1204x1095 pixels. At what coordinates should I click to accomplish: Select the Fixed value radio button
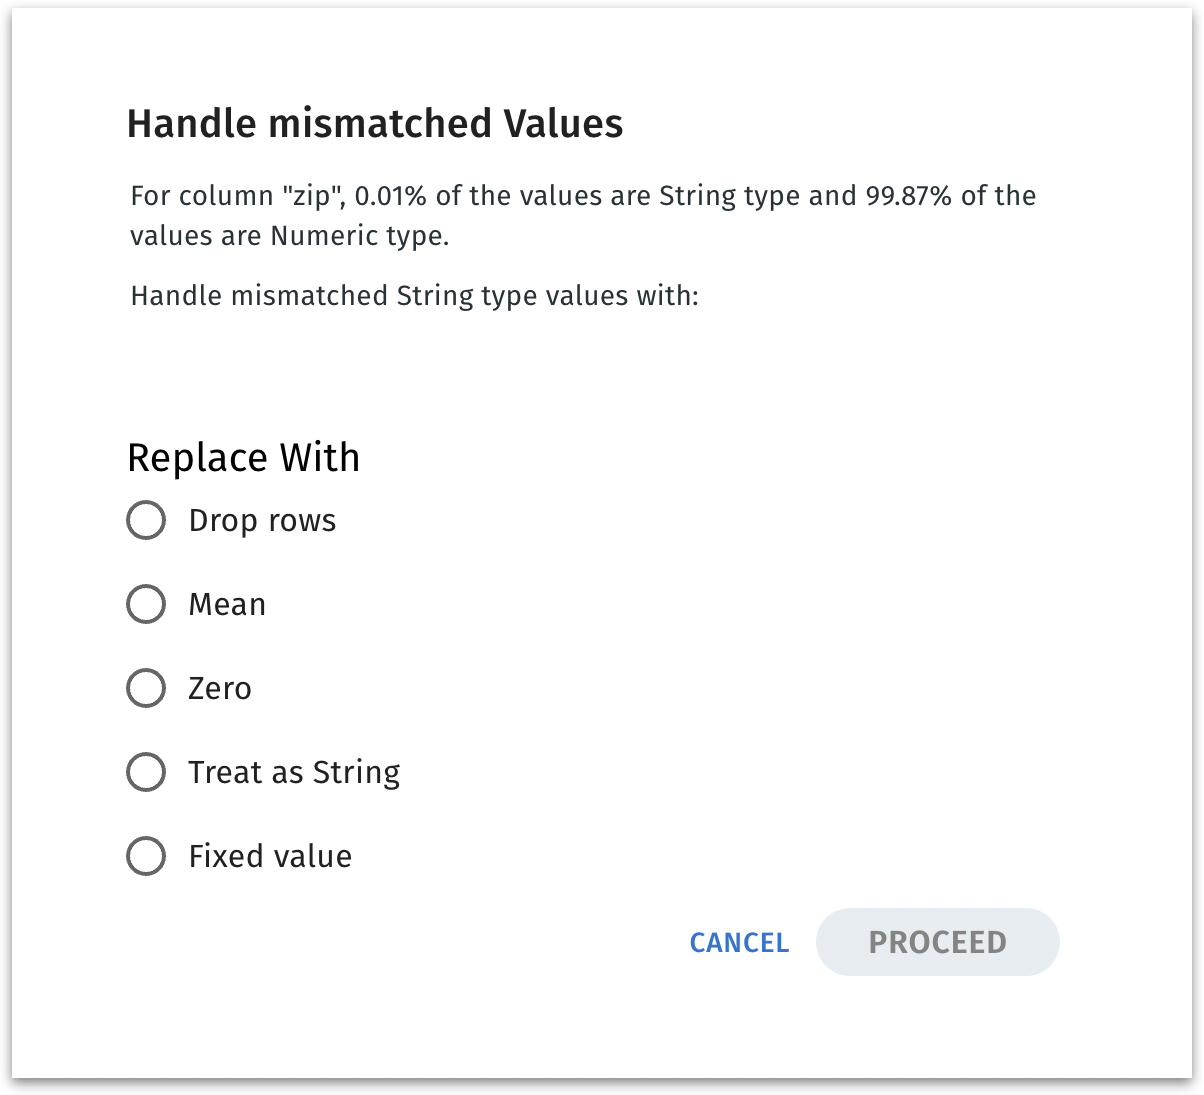pyautogui.click(x=146, y=857)
